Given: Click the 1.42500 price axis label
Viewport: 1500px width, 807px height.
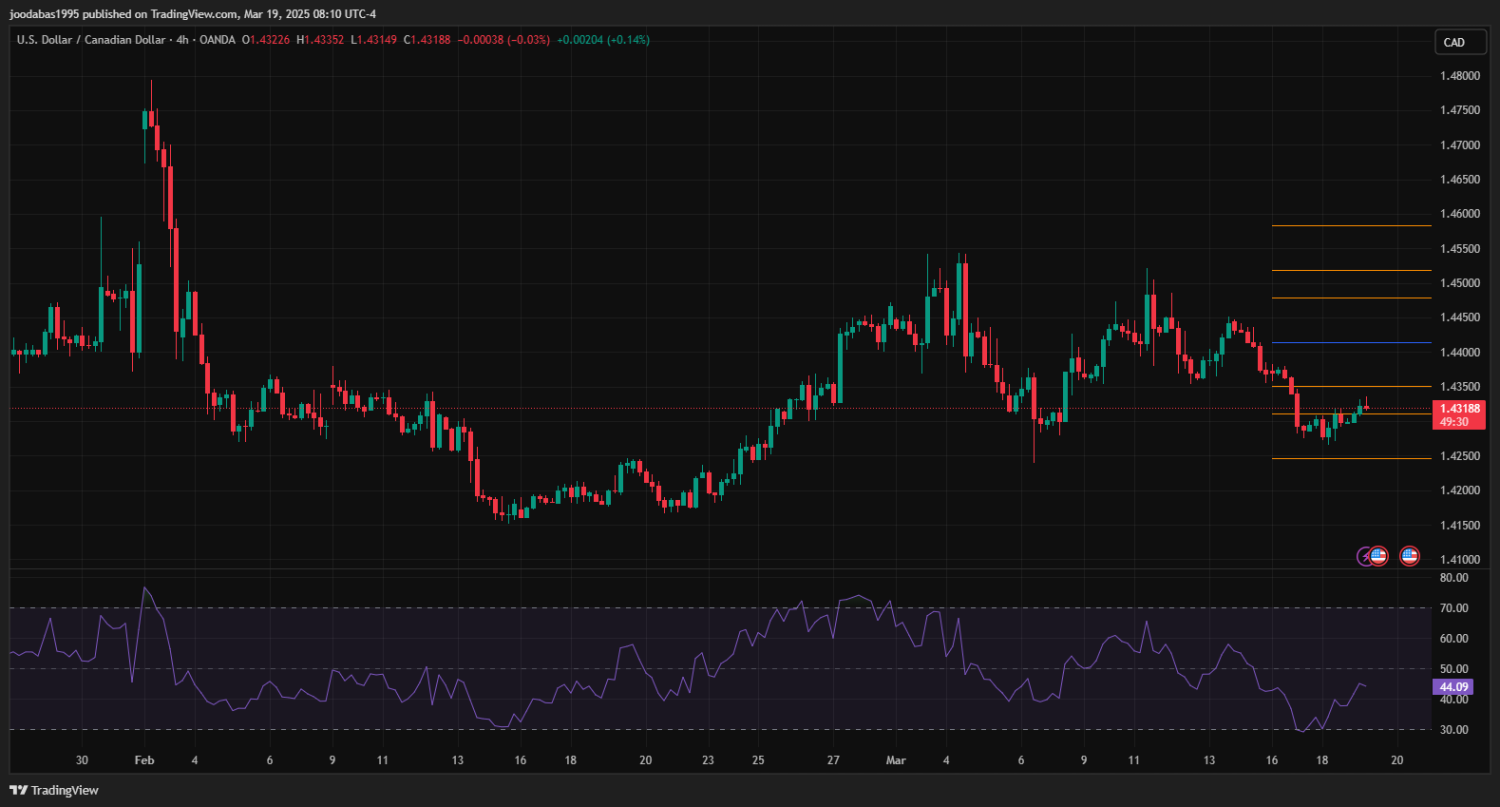Looking at the screenshot, I should click(x=1461, y=456).
